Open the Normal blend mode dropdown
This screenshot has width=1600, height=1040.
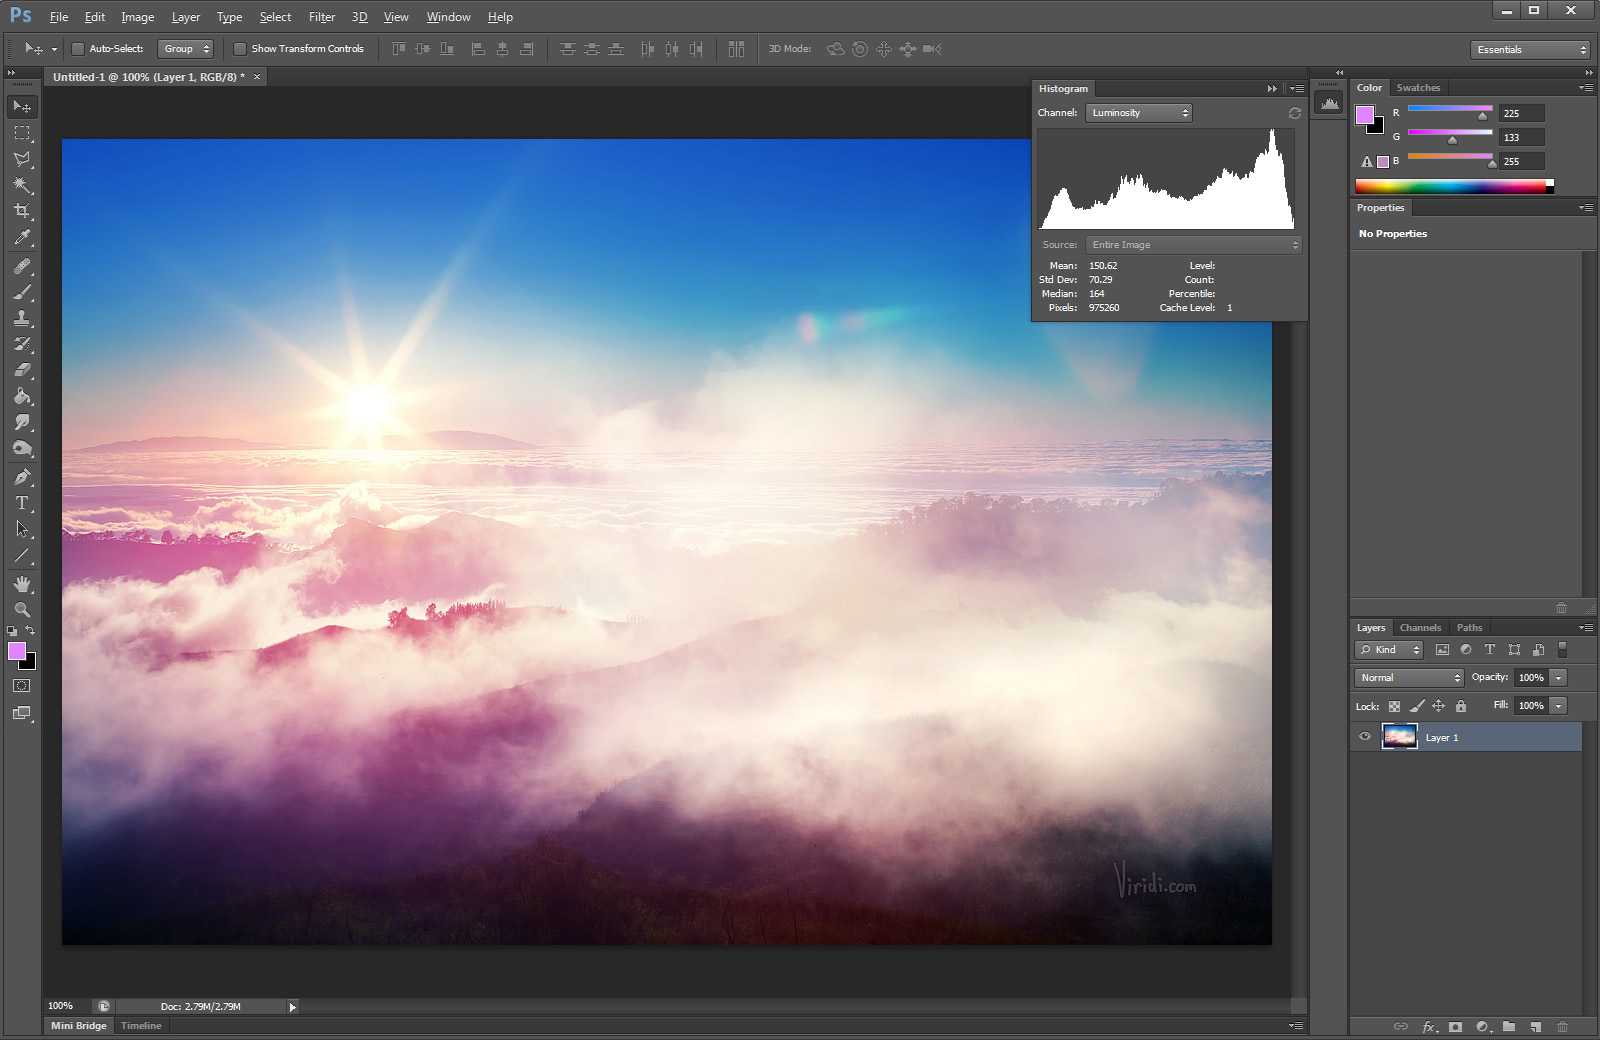pyautogui.click(x=1409, y=678)
